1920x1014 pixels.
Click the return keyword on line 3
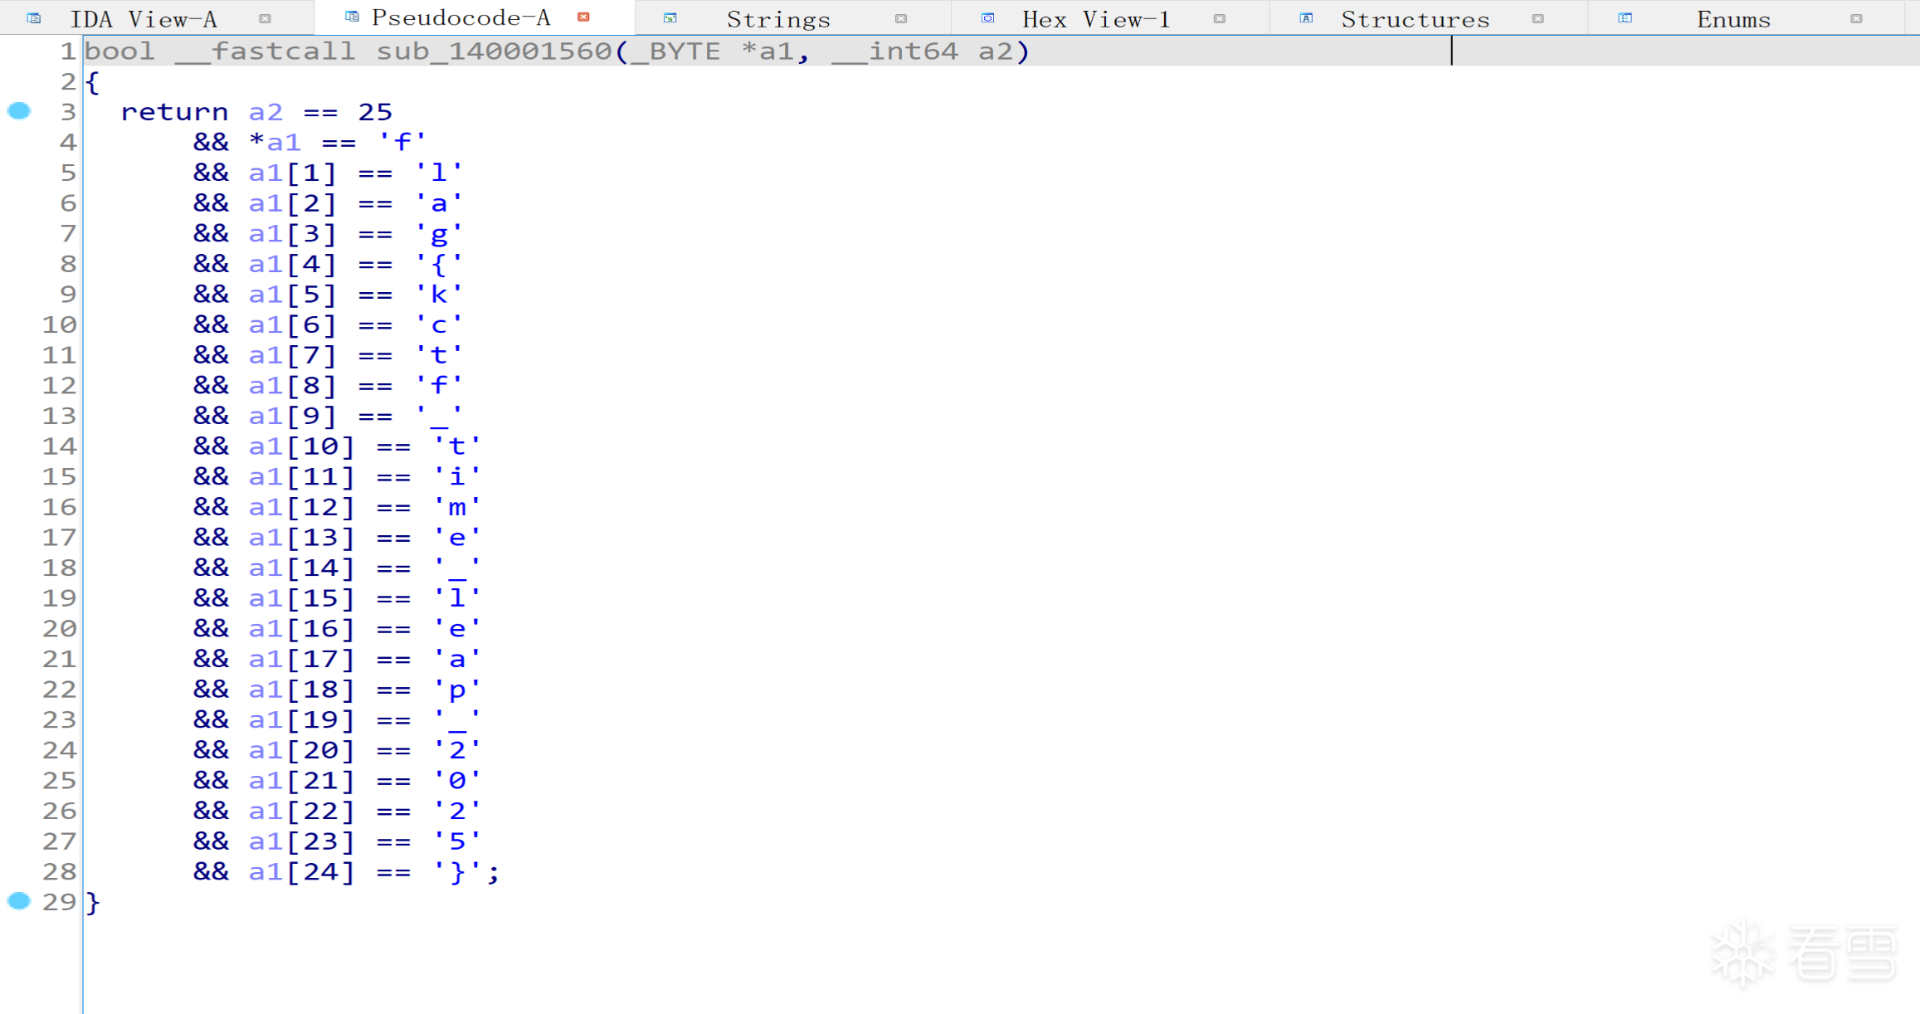point(175,112)
